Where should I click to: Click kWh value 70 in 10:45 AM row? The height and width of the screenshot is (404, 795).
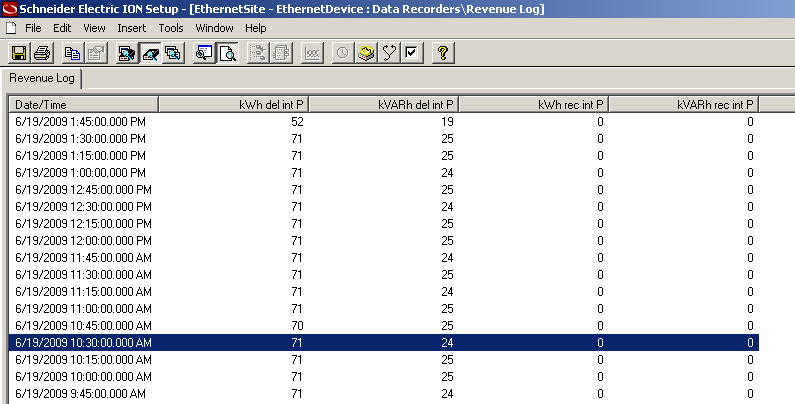point(297,325)
